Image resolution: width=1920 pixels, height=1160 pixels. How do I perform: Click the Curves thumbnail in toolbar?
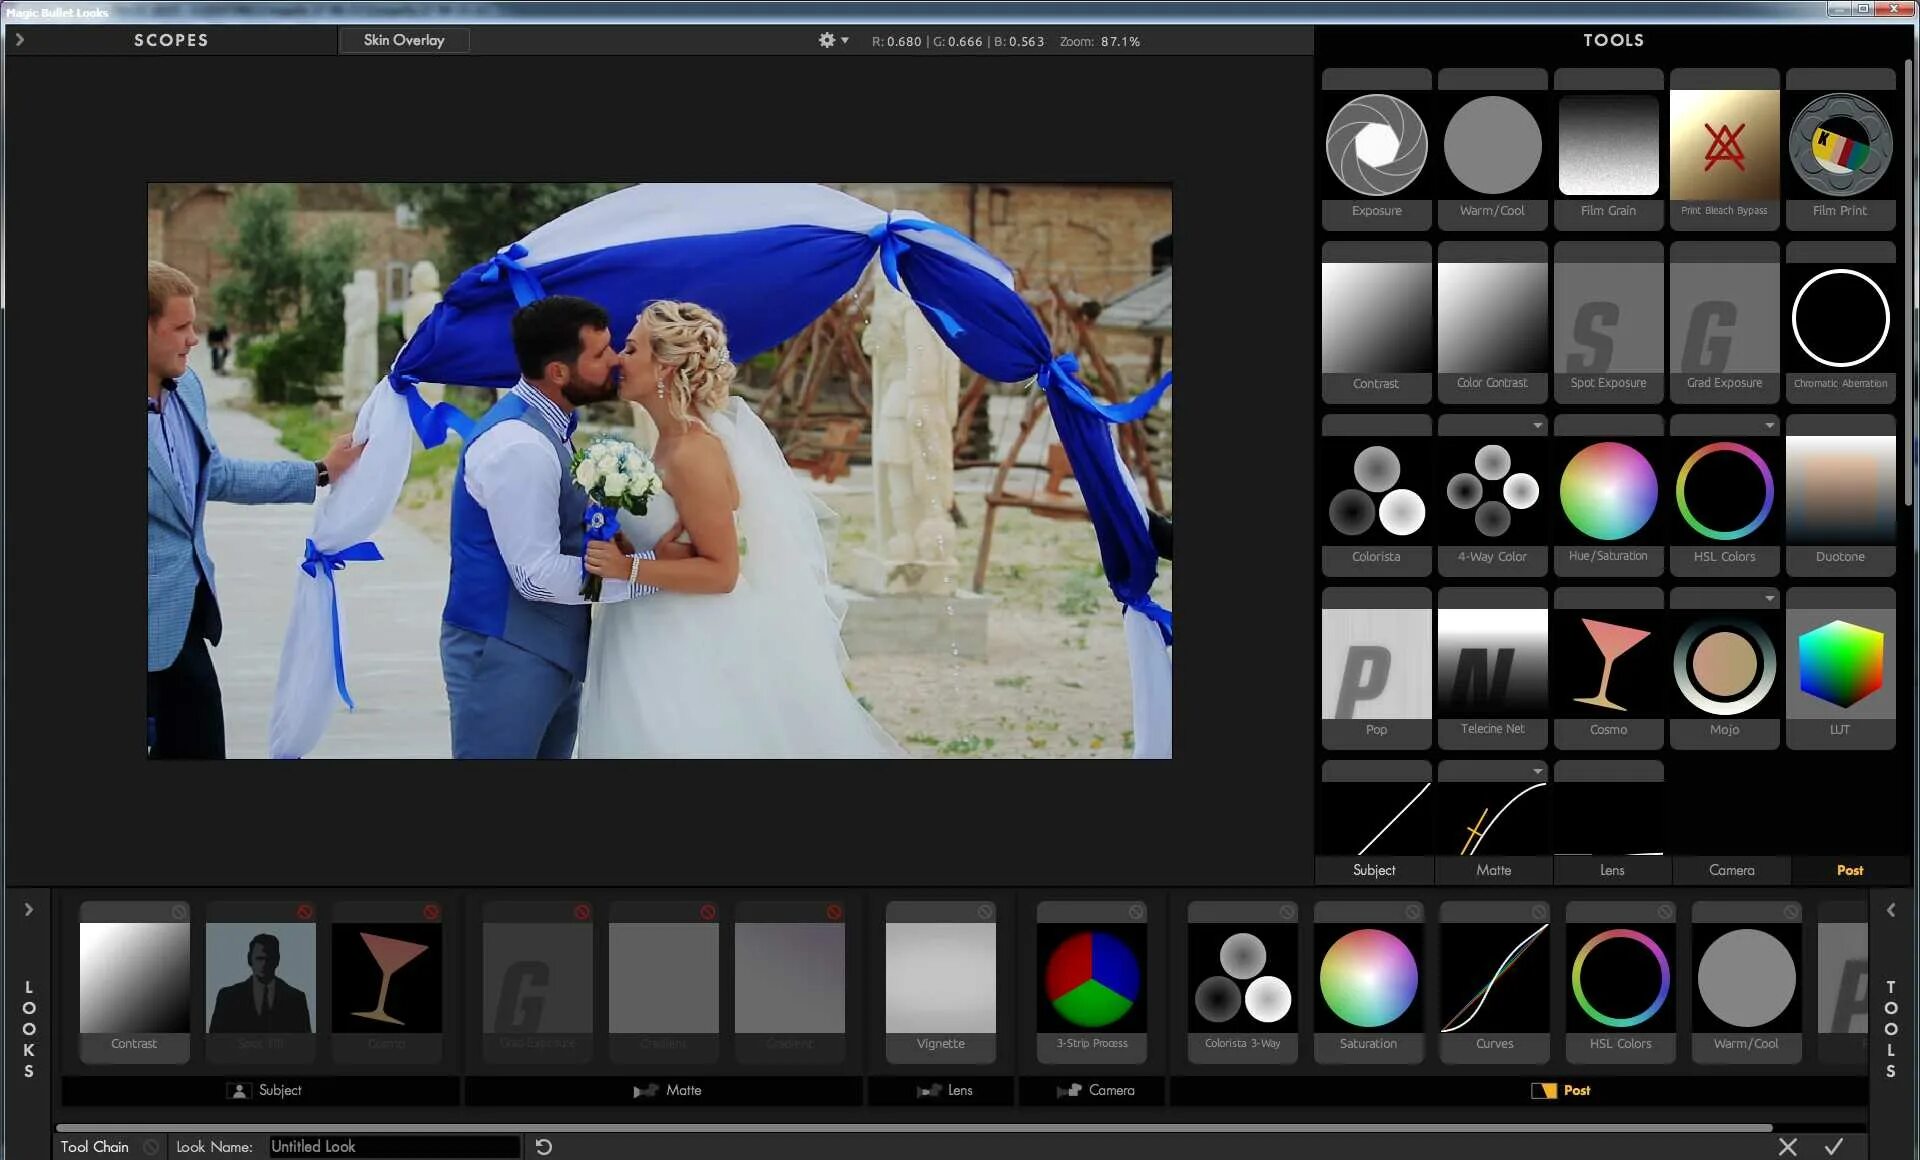coord(1492,976)
